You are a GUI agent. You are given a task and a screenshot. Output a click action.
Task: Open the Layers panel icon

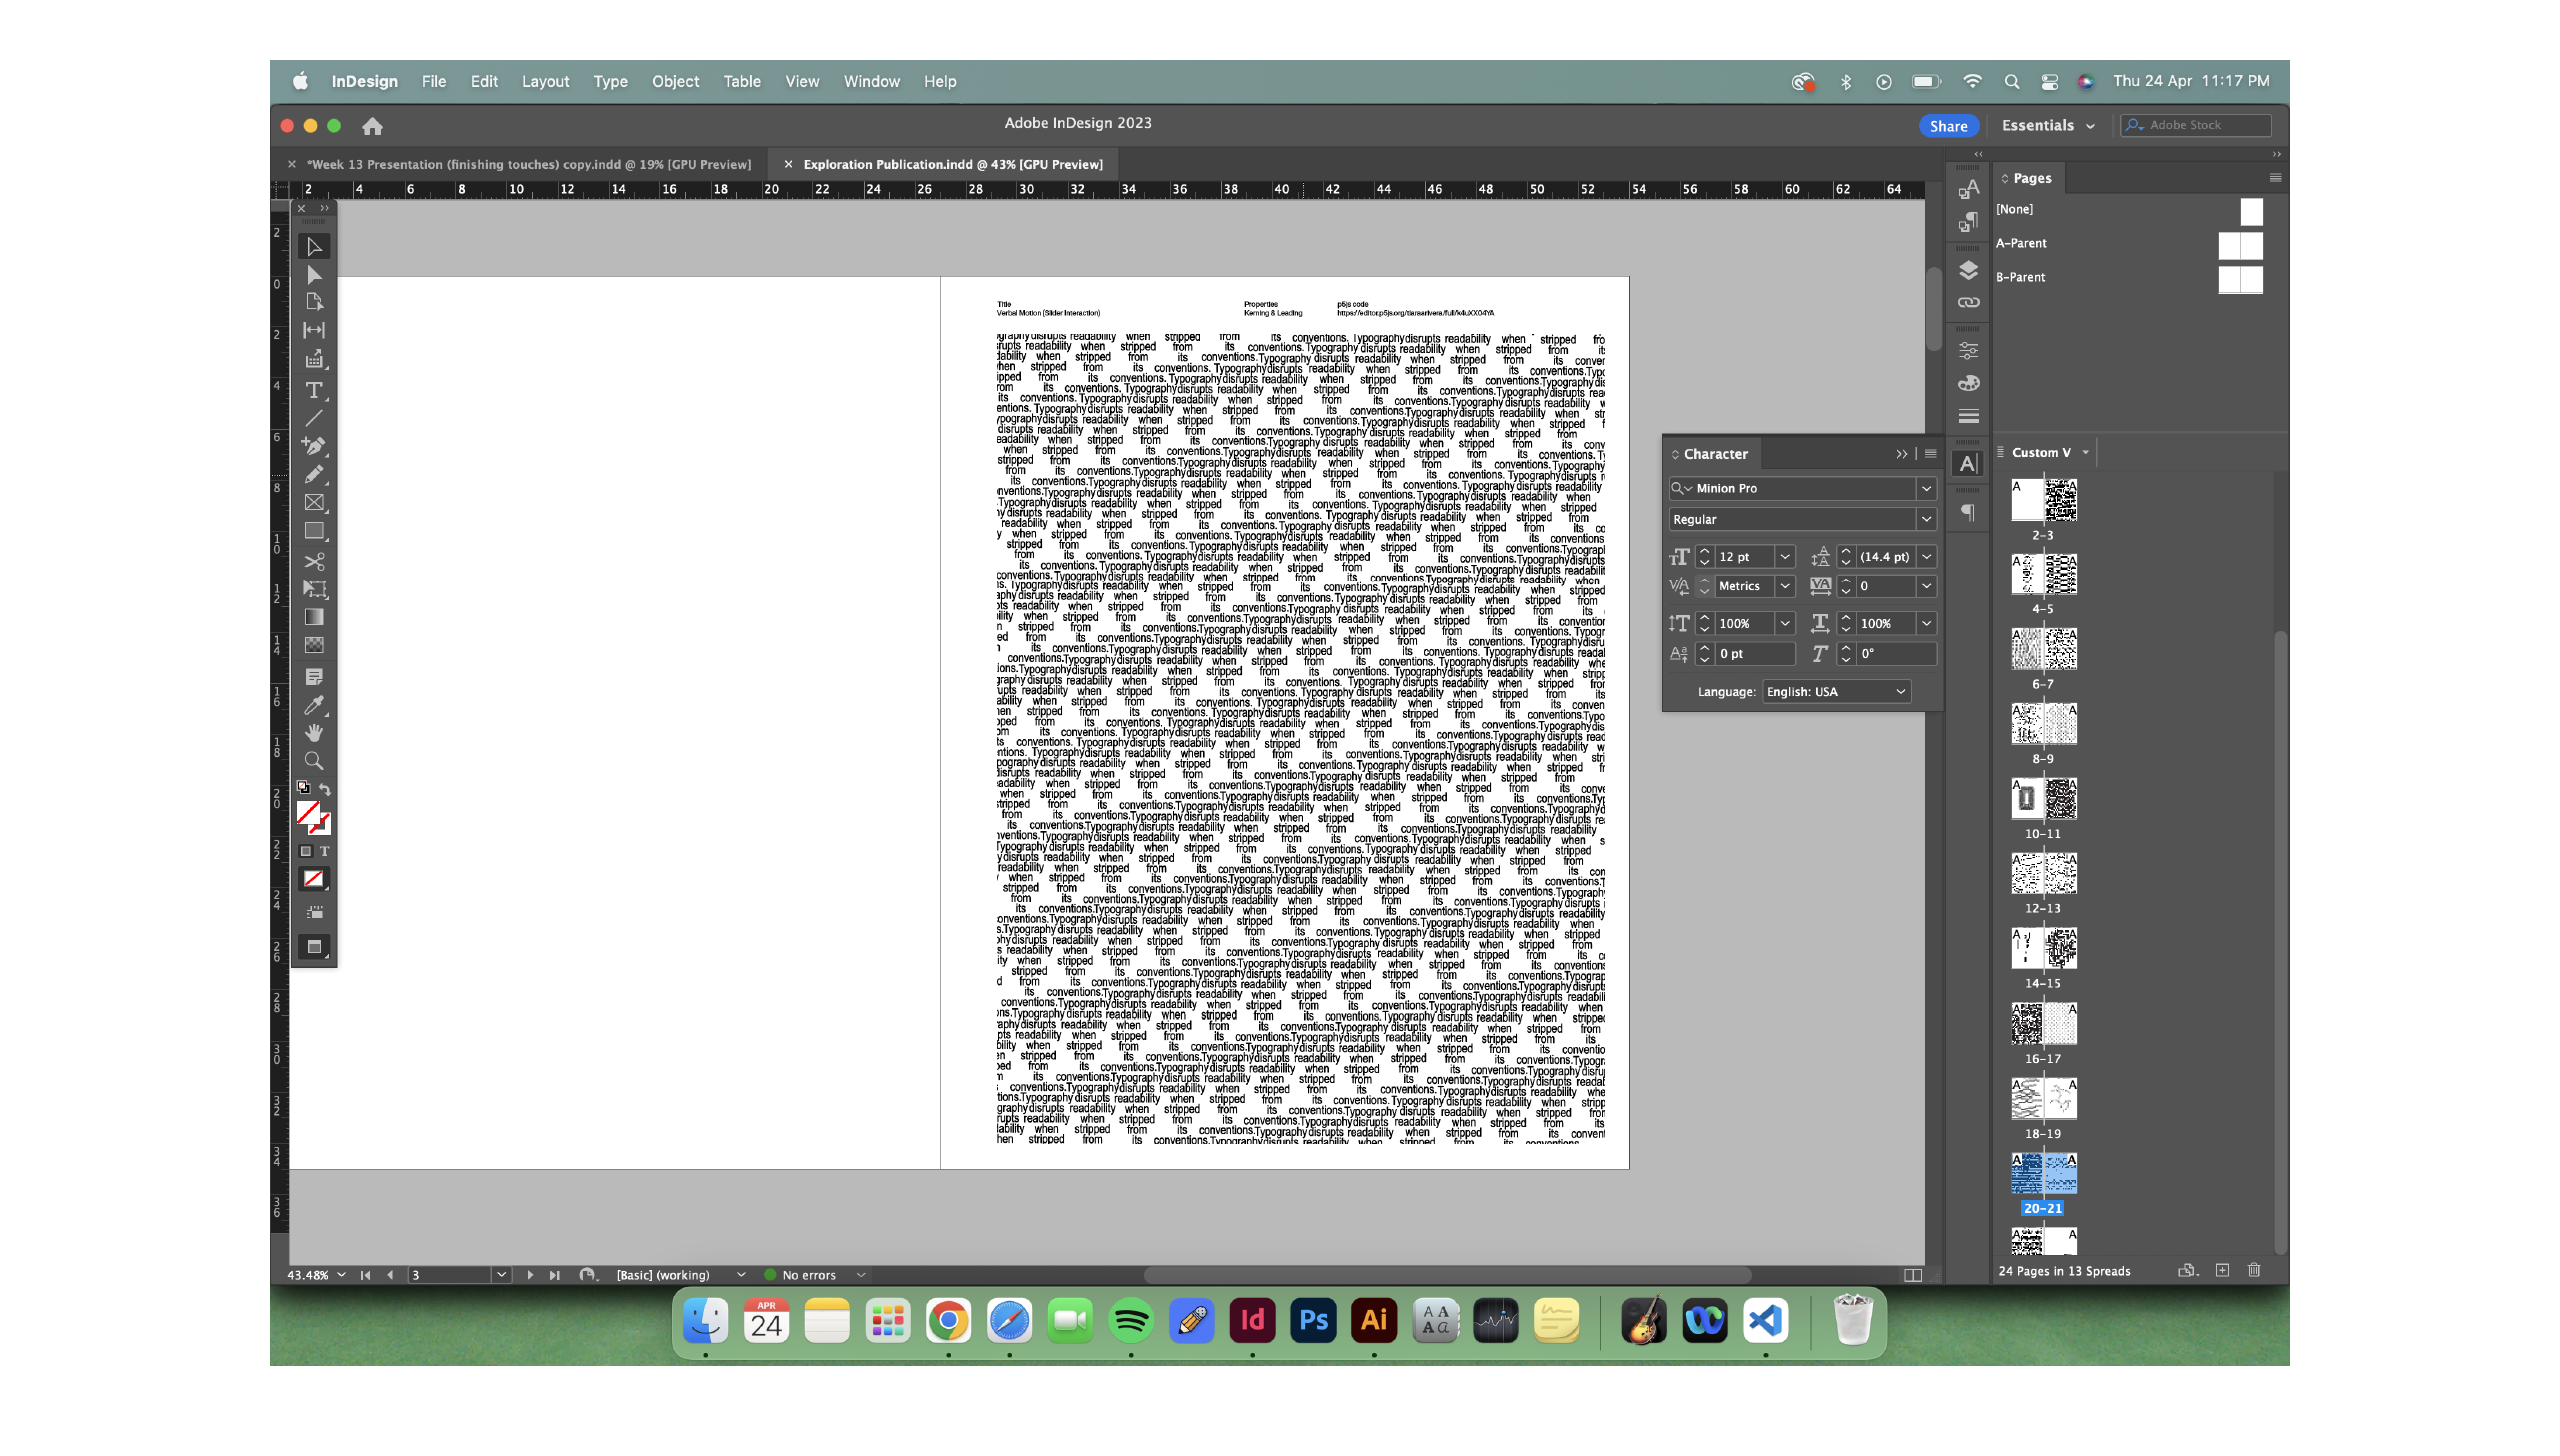(1968, 270)
